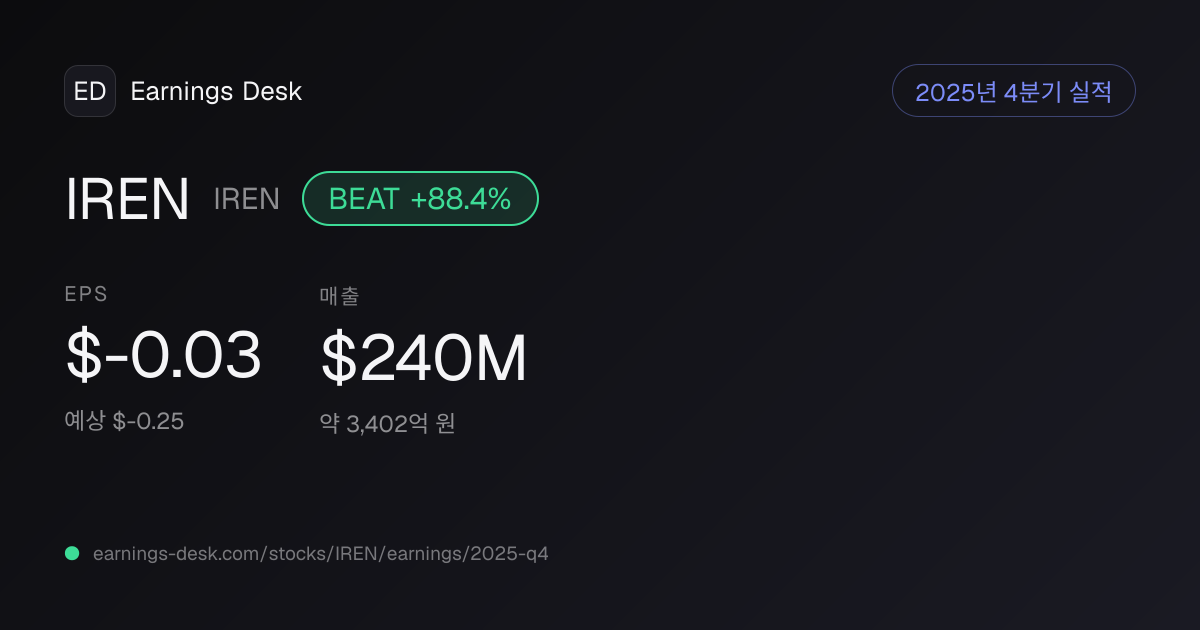
Task: Click the Earnings Desk brand name
Action: coord(216,91)
